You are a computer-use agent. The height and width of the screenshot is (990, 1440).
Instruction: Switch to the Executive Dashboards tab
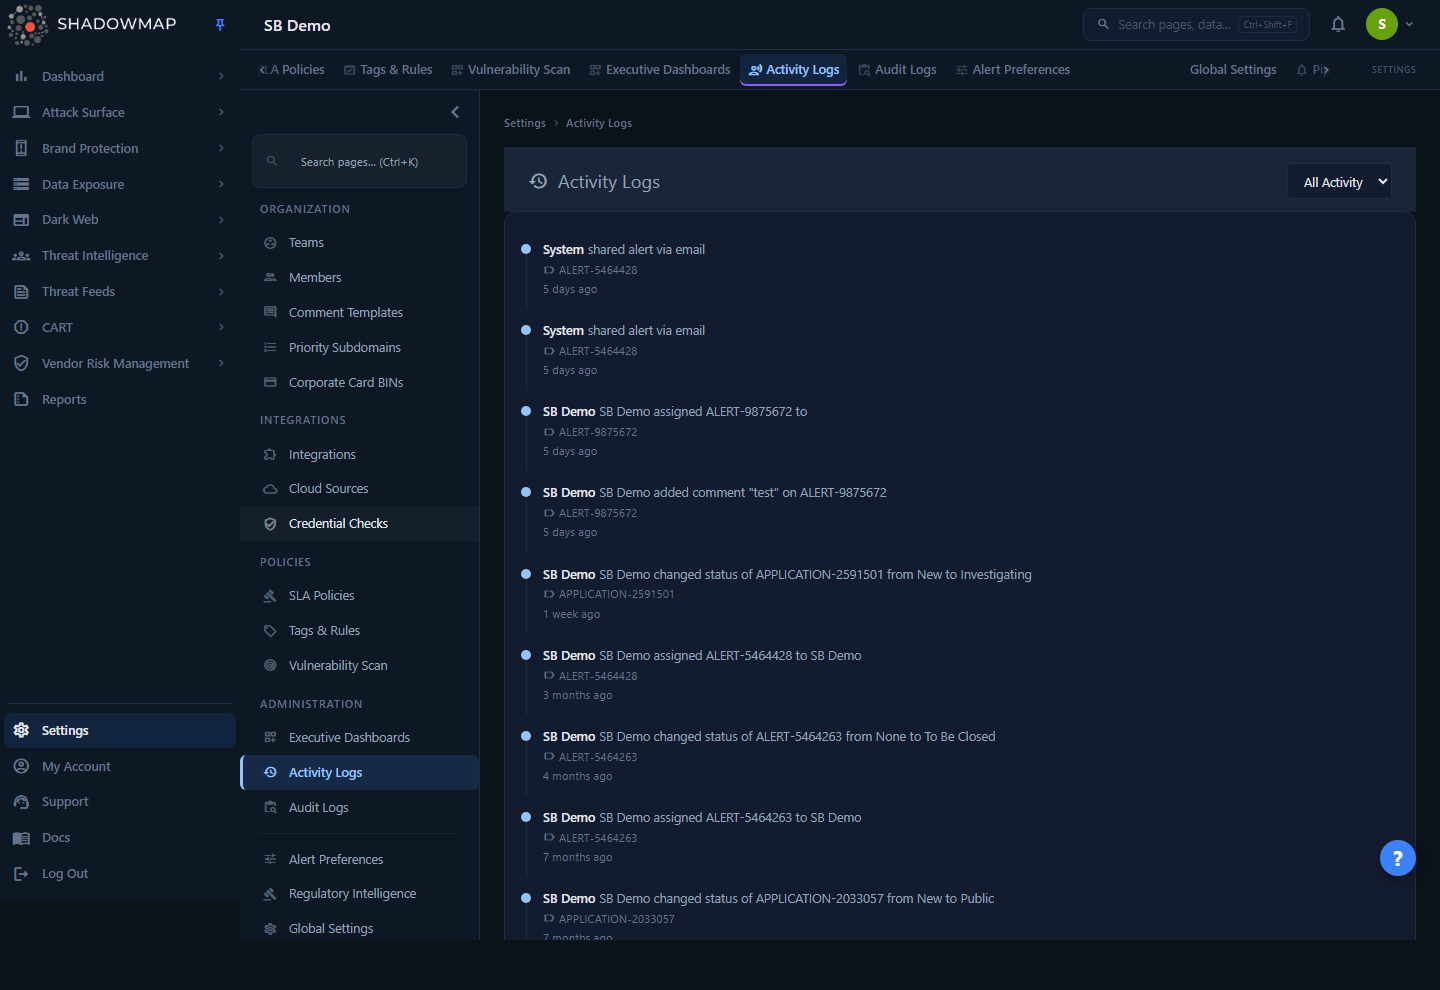660,70
